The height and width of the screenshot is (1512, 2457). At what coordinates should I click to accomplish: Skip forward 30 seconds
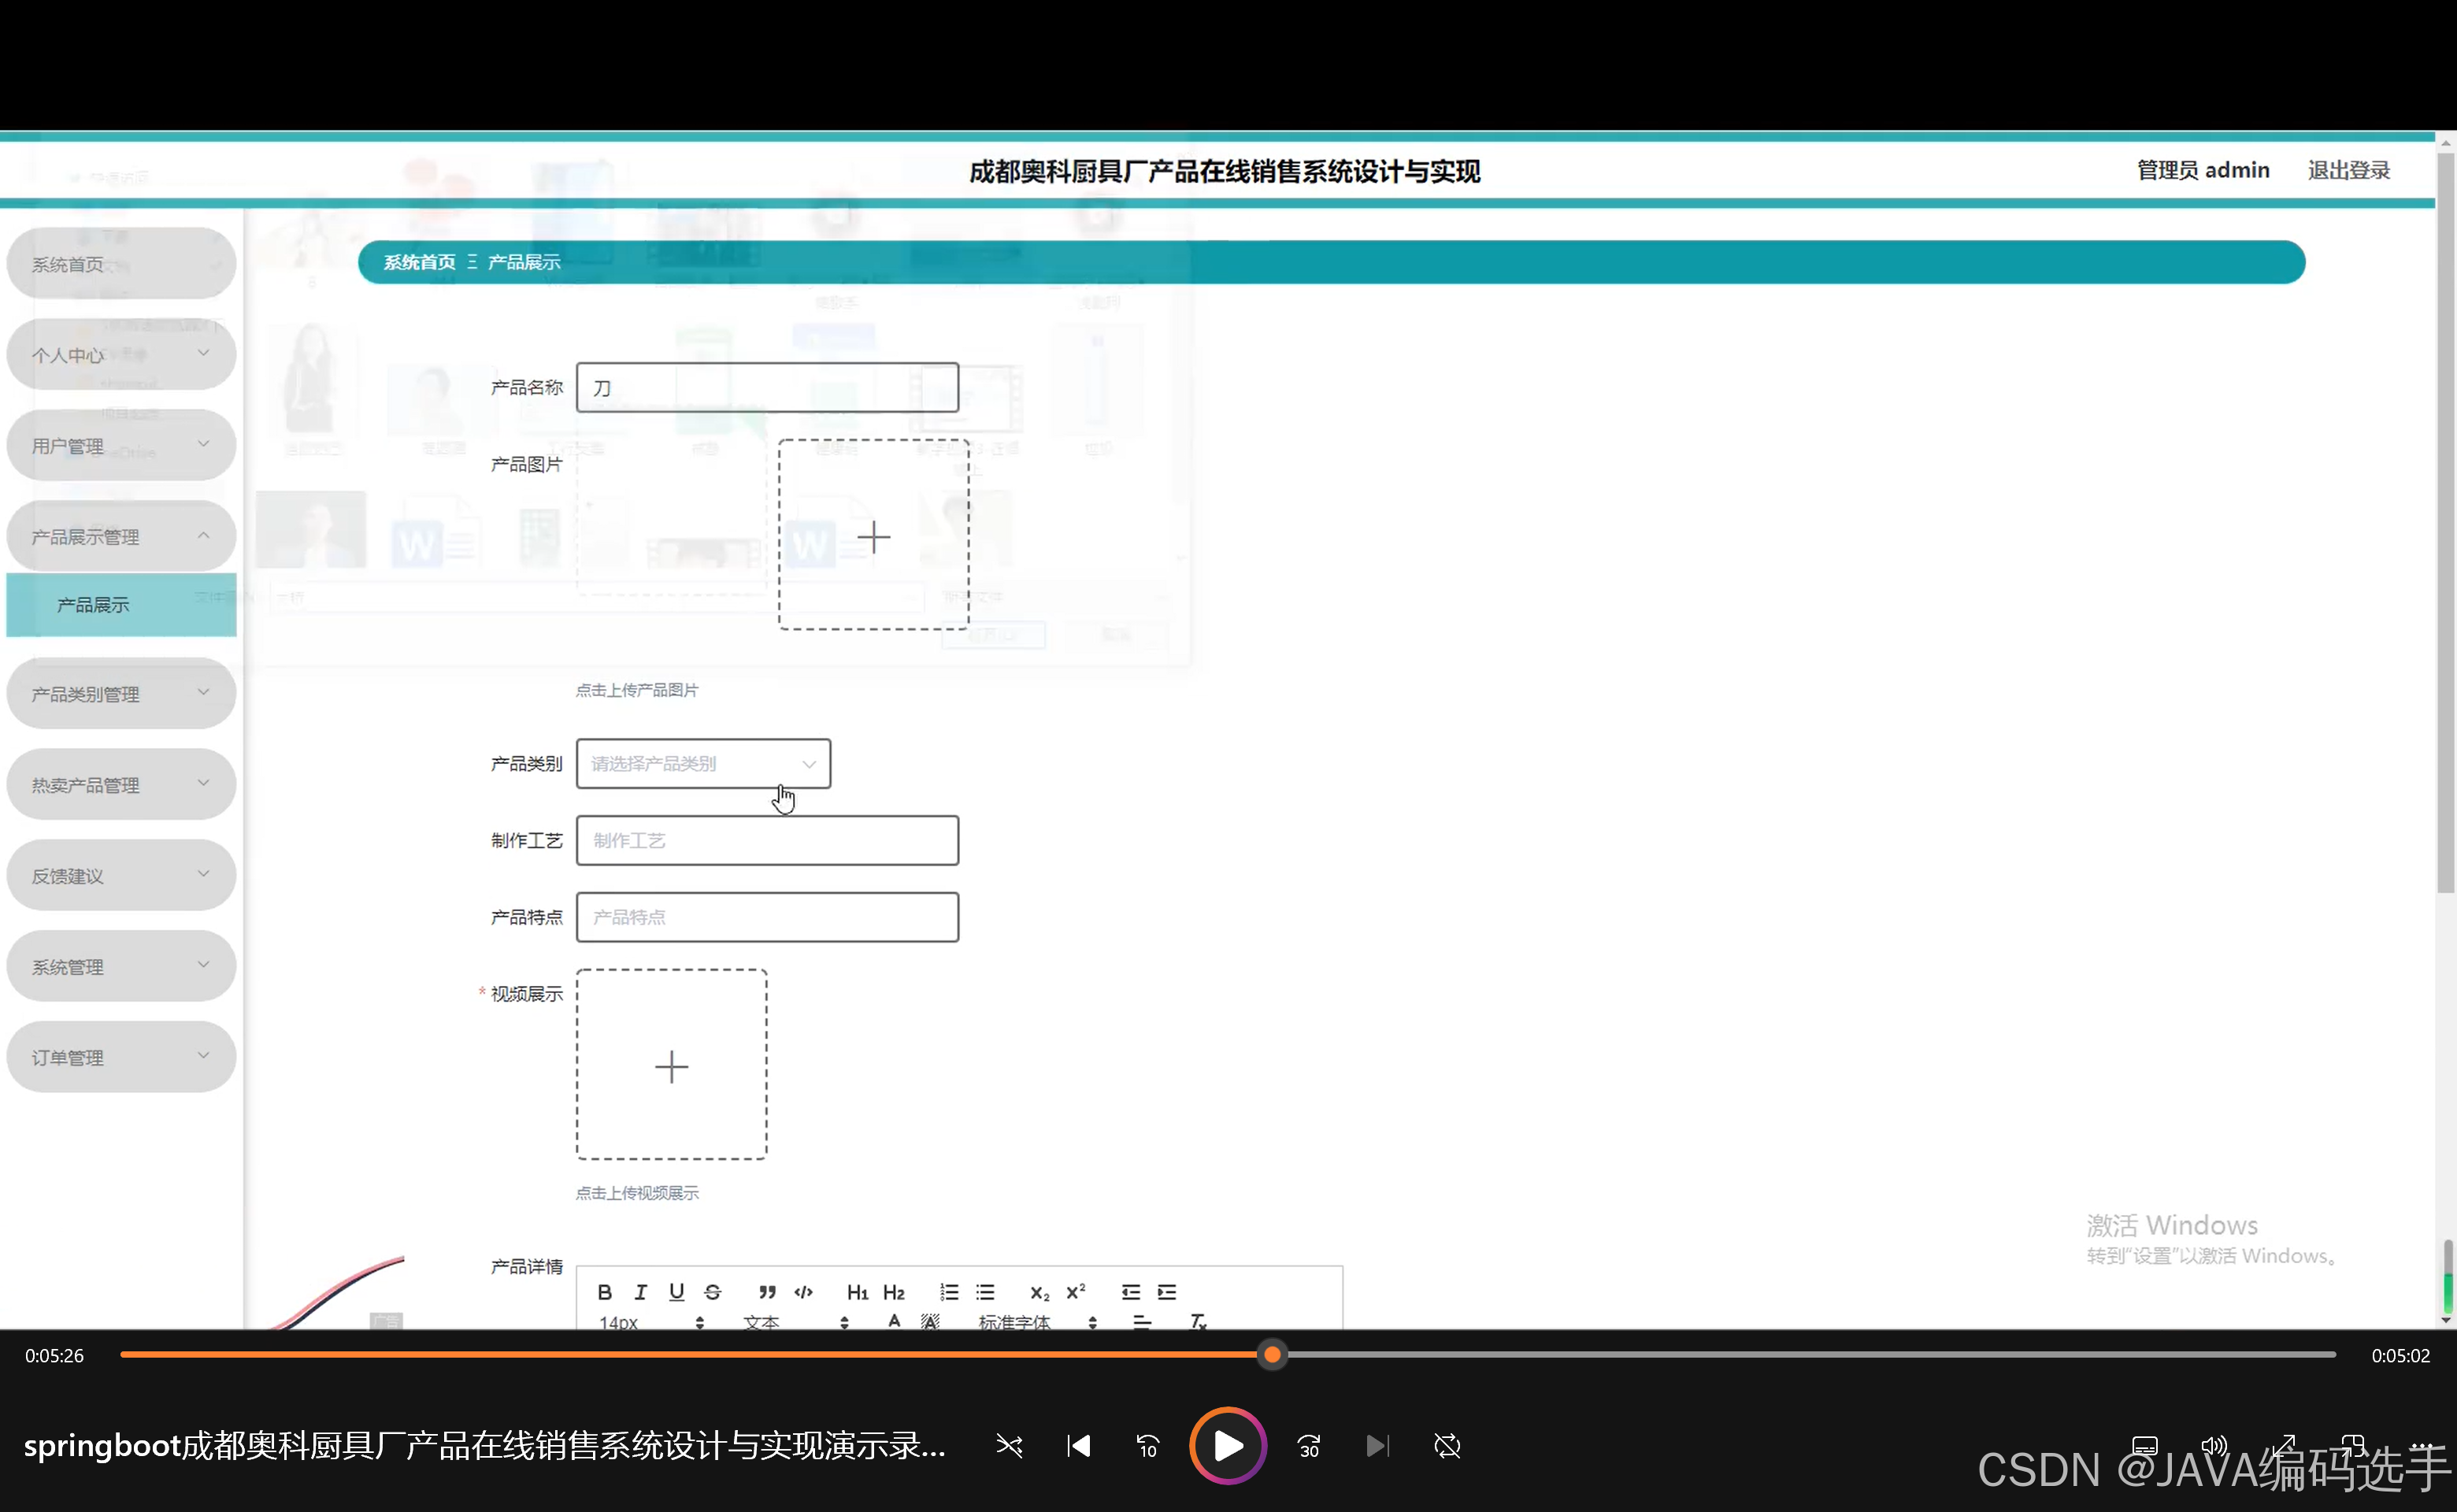(x=1309, y=1446)
